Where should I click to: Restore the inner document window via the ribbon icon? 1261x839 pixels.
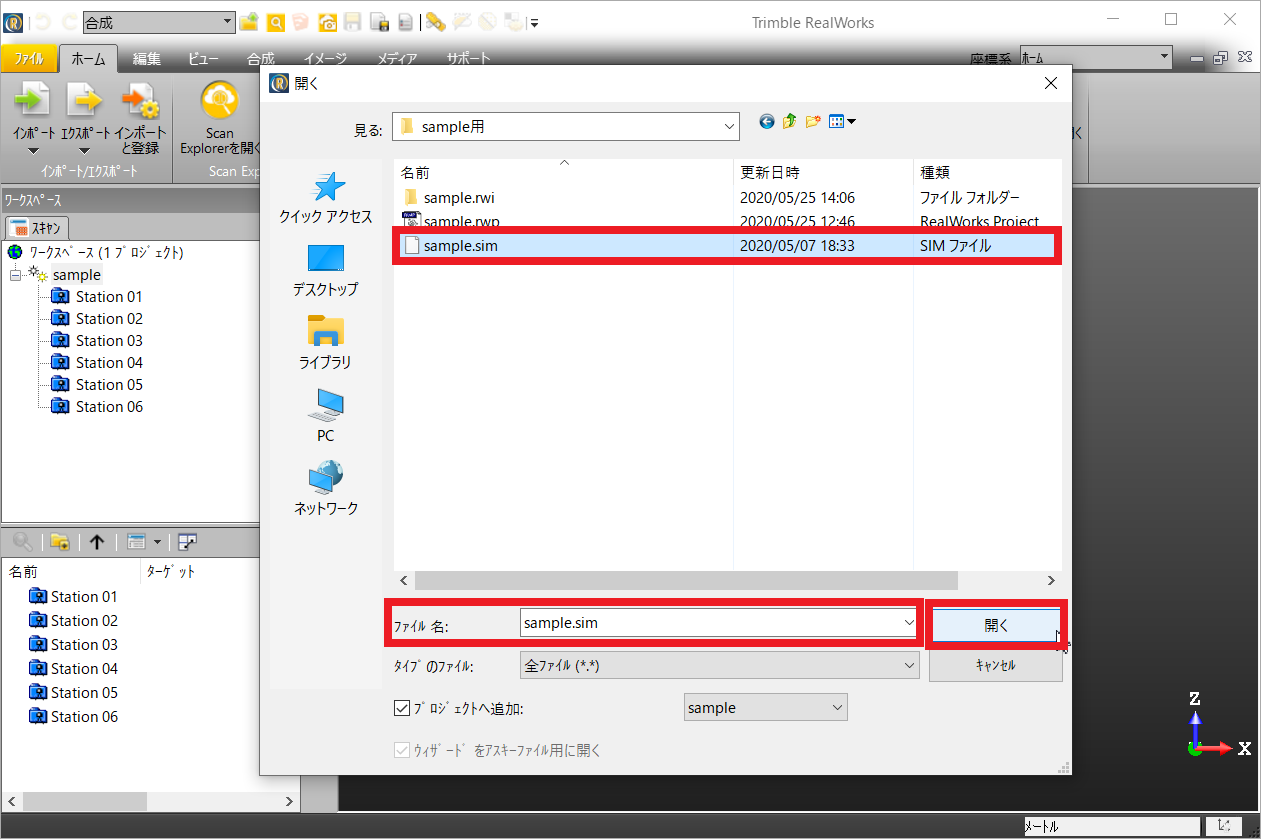coord(1220,59)
